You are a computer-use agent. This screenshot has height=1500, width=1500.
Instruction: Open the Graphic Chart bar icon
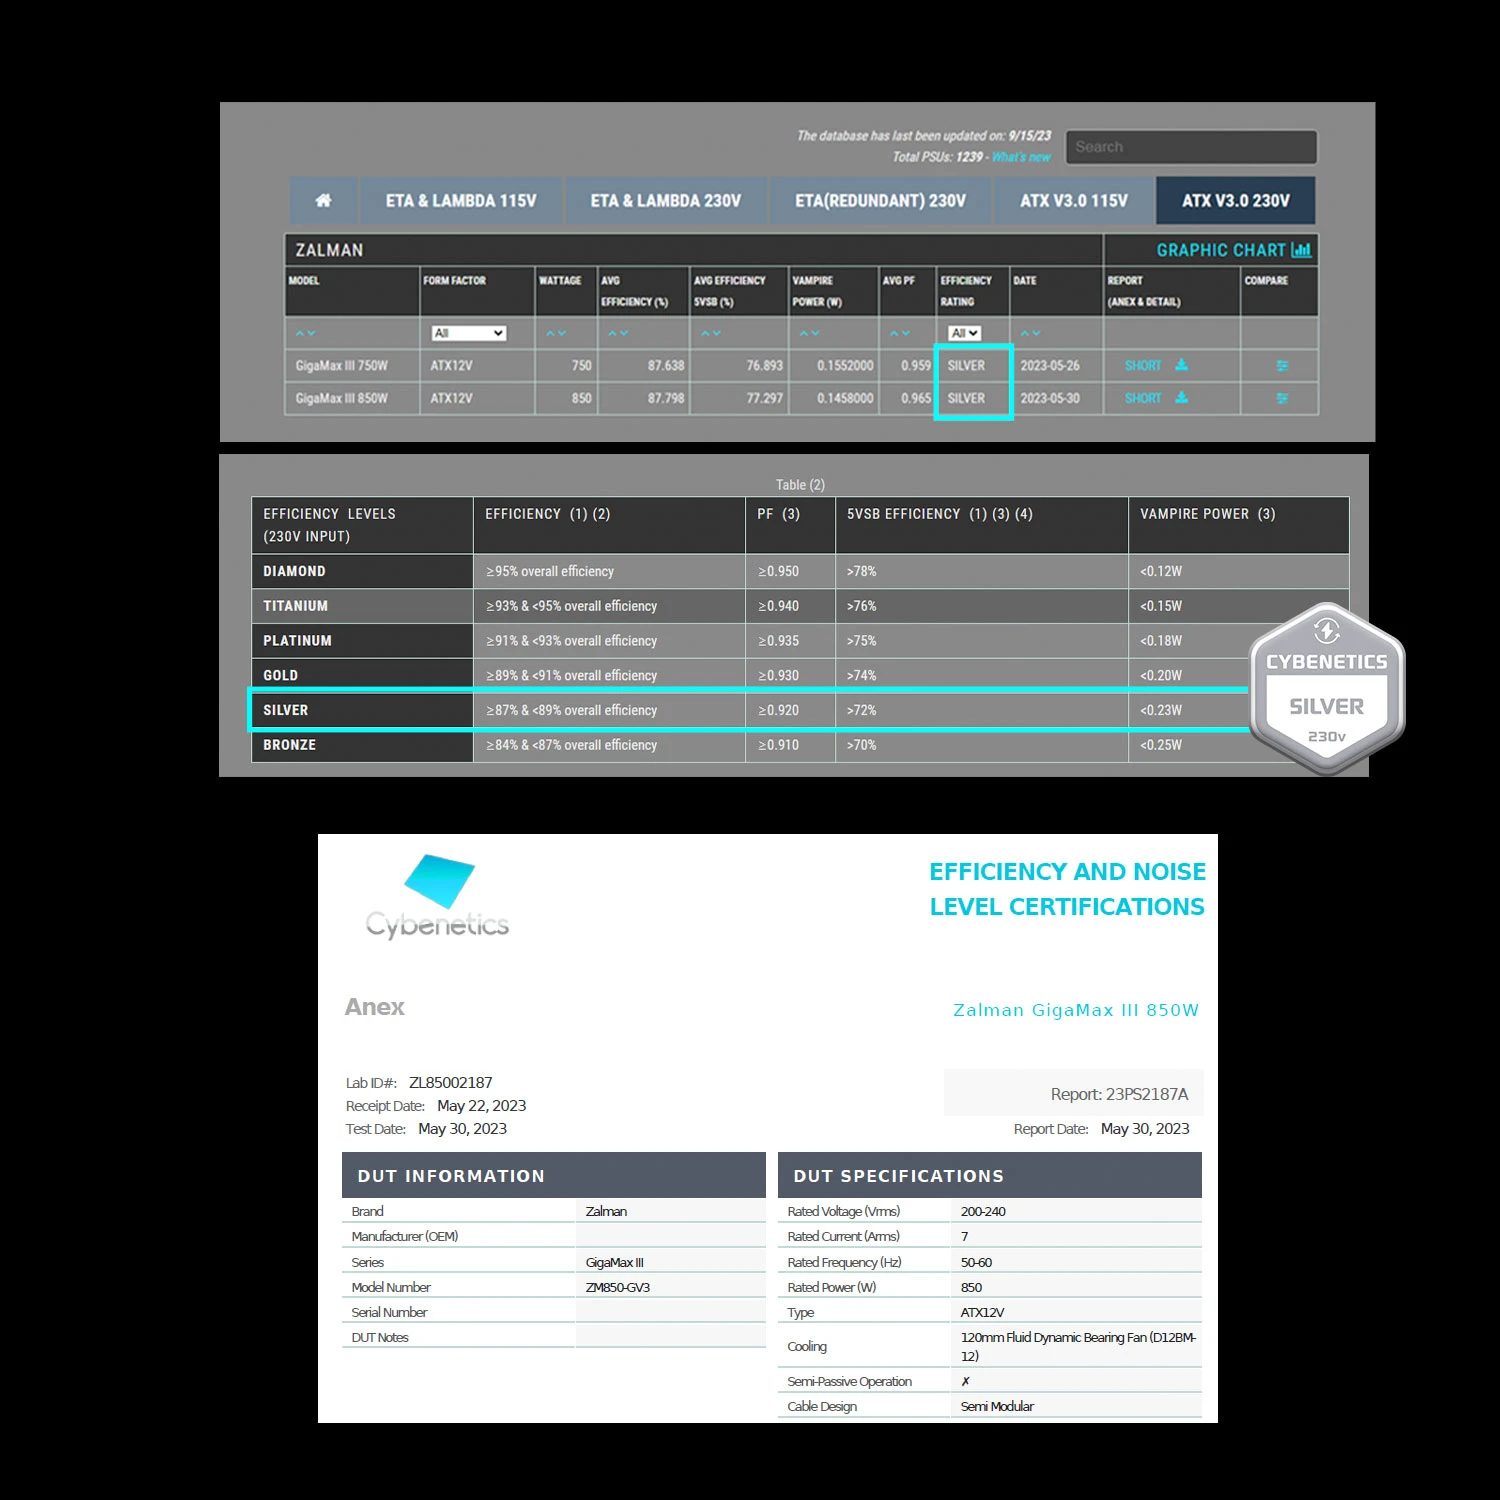1300,250
